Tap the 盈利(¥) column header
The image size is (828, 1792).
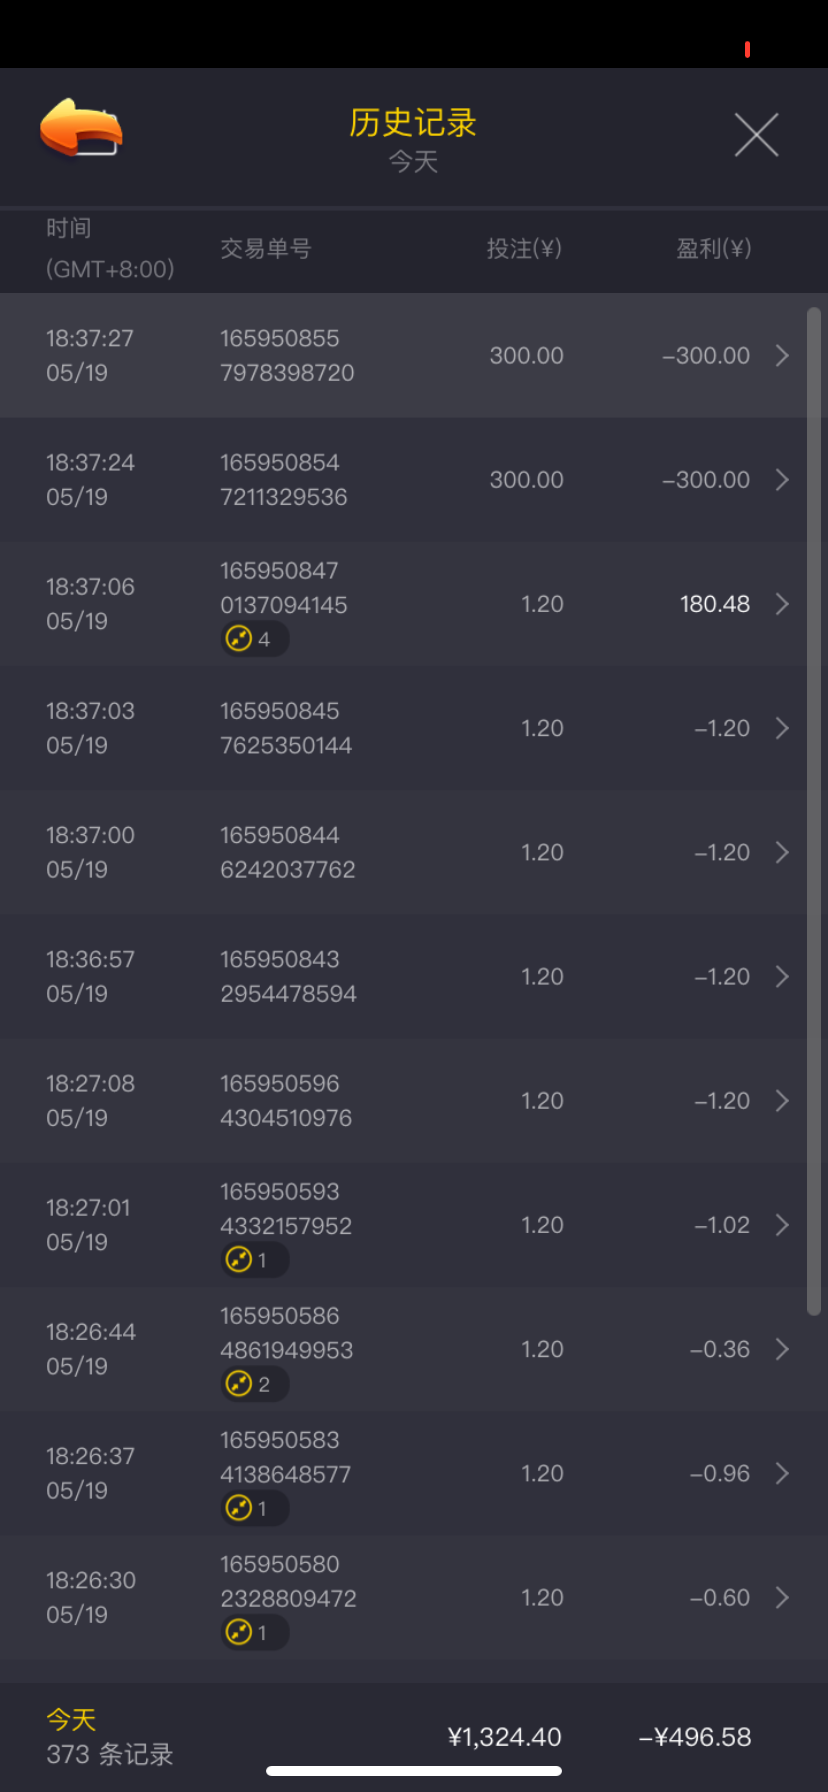coord(713,249)
